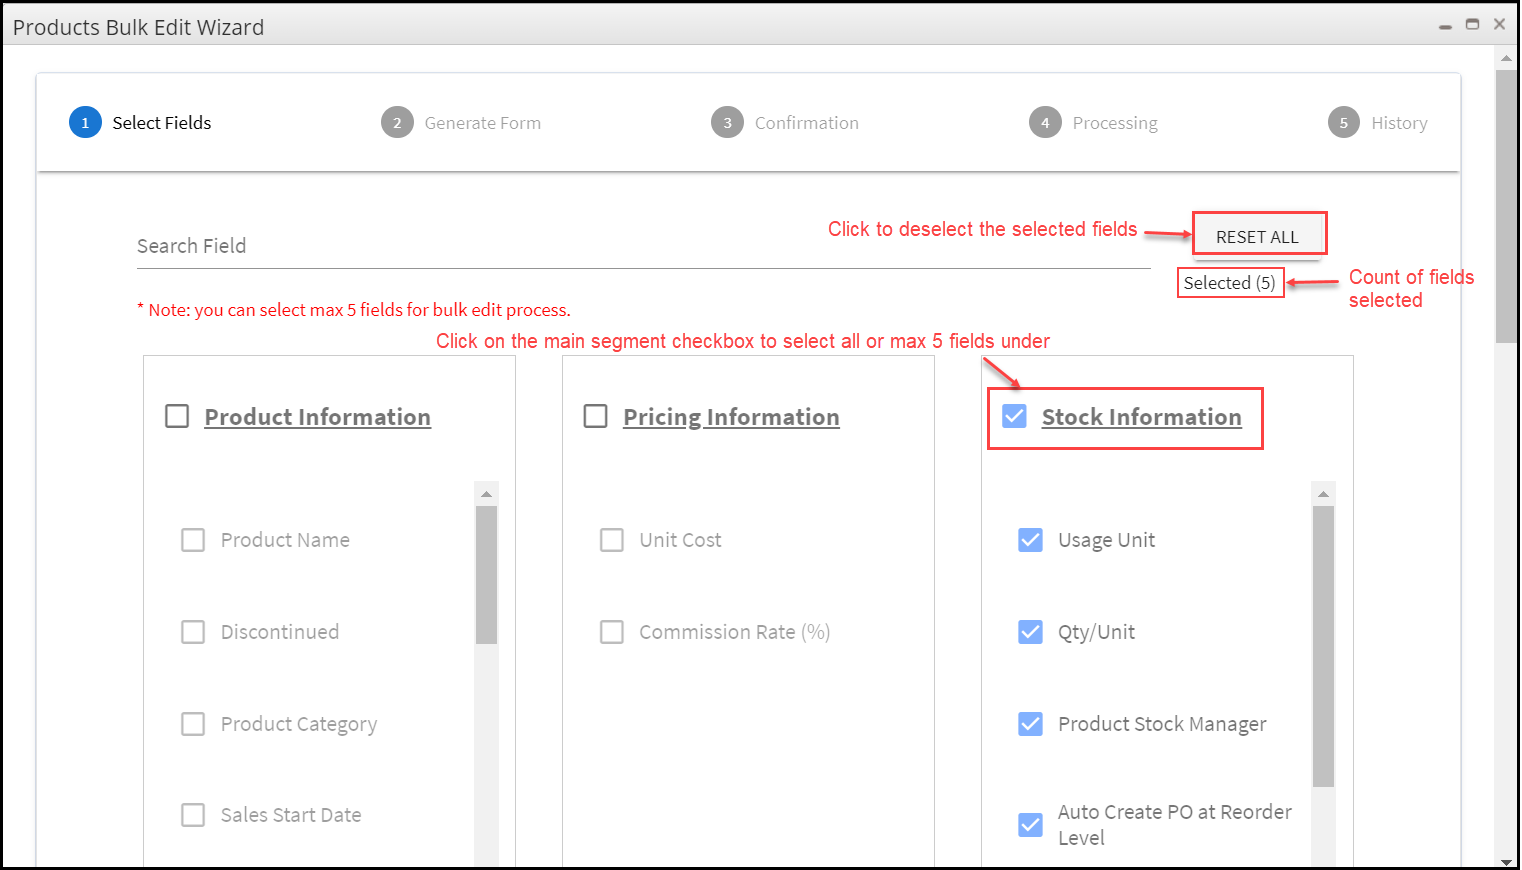This screenshot has width=1522, height=870.
Task: Open the Product Information heading link
Action: coord(318,417)
